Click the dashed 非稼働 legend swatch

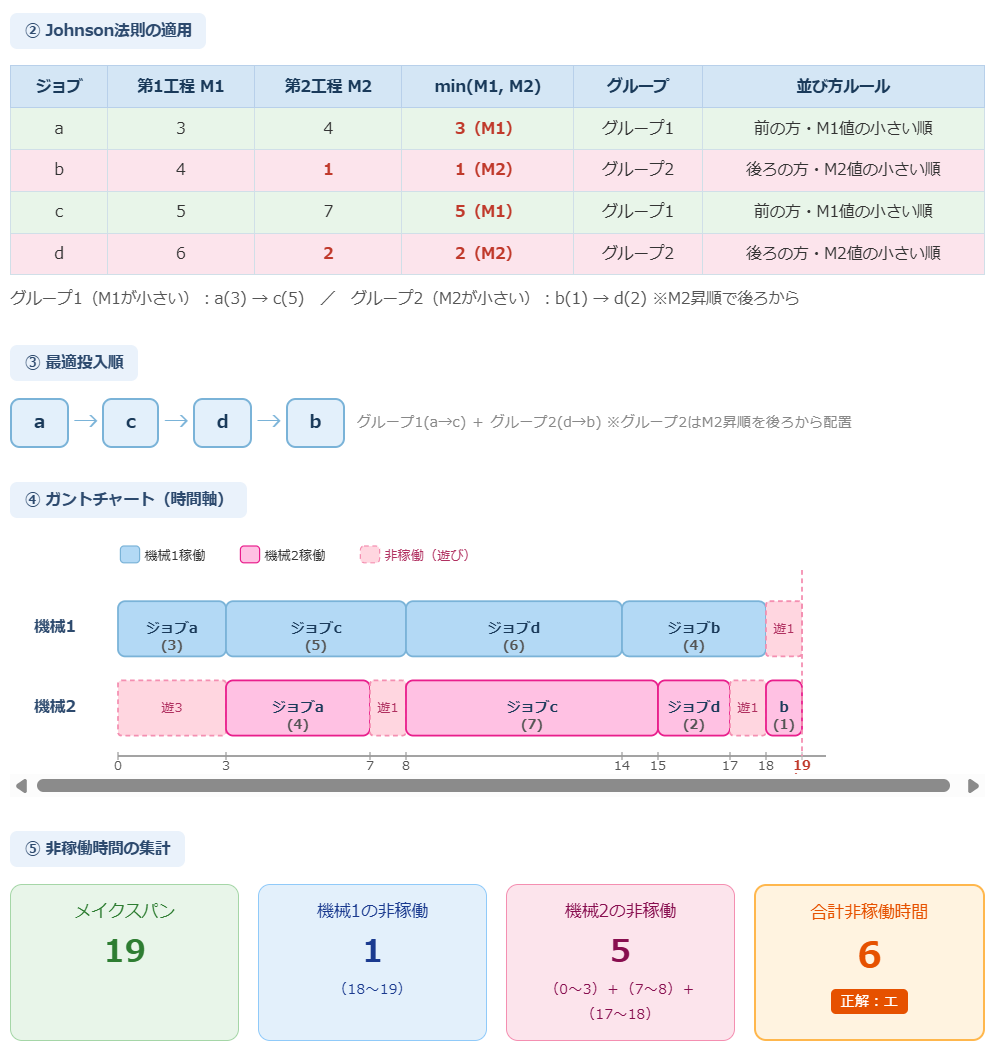click(x=370, y=555)
